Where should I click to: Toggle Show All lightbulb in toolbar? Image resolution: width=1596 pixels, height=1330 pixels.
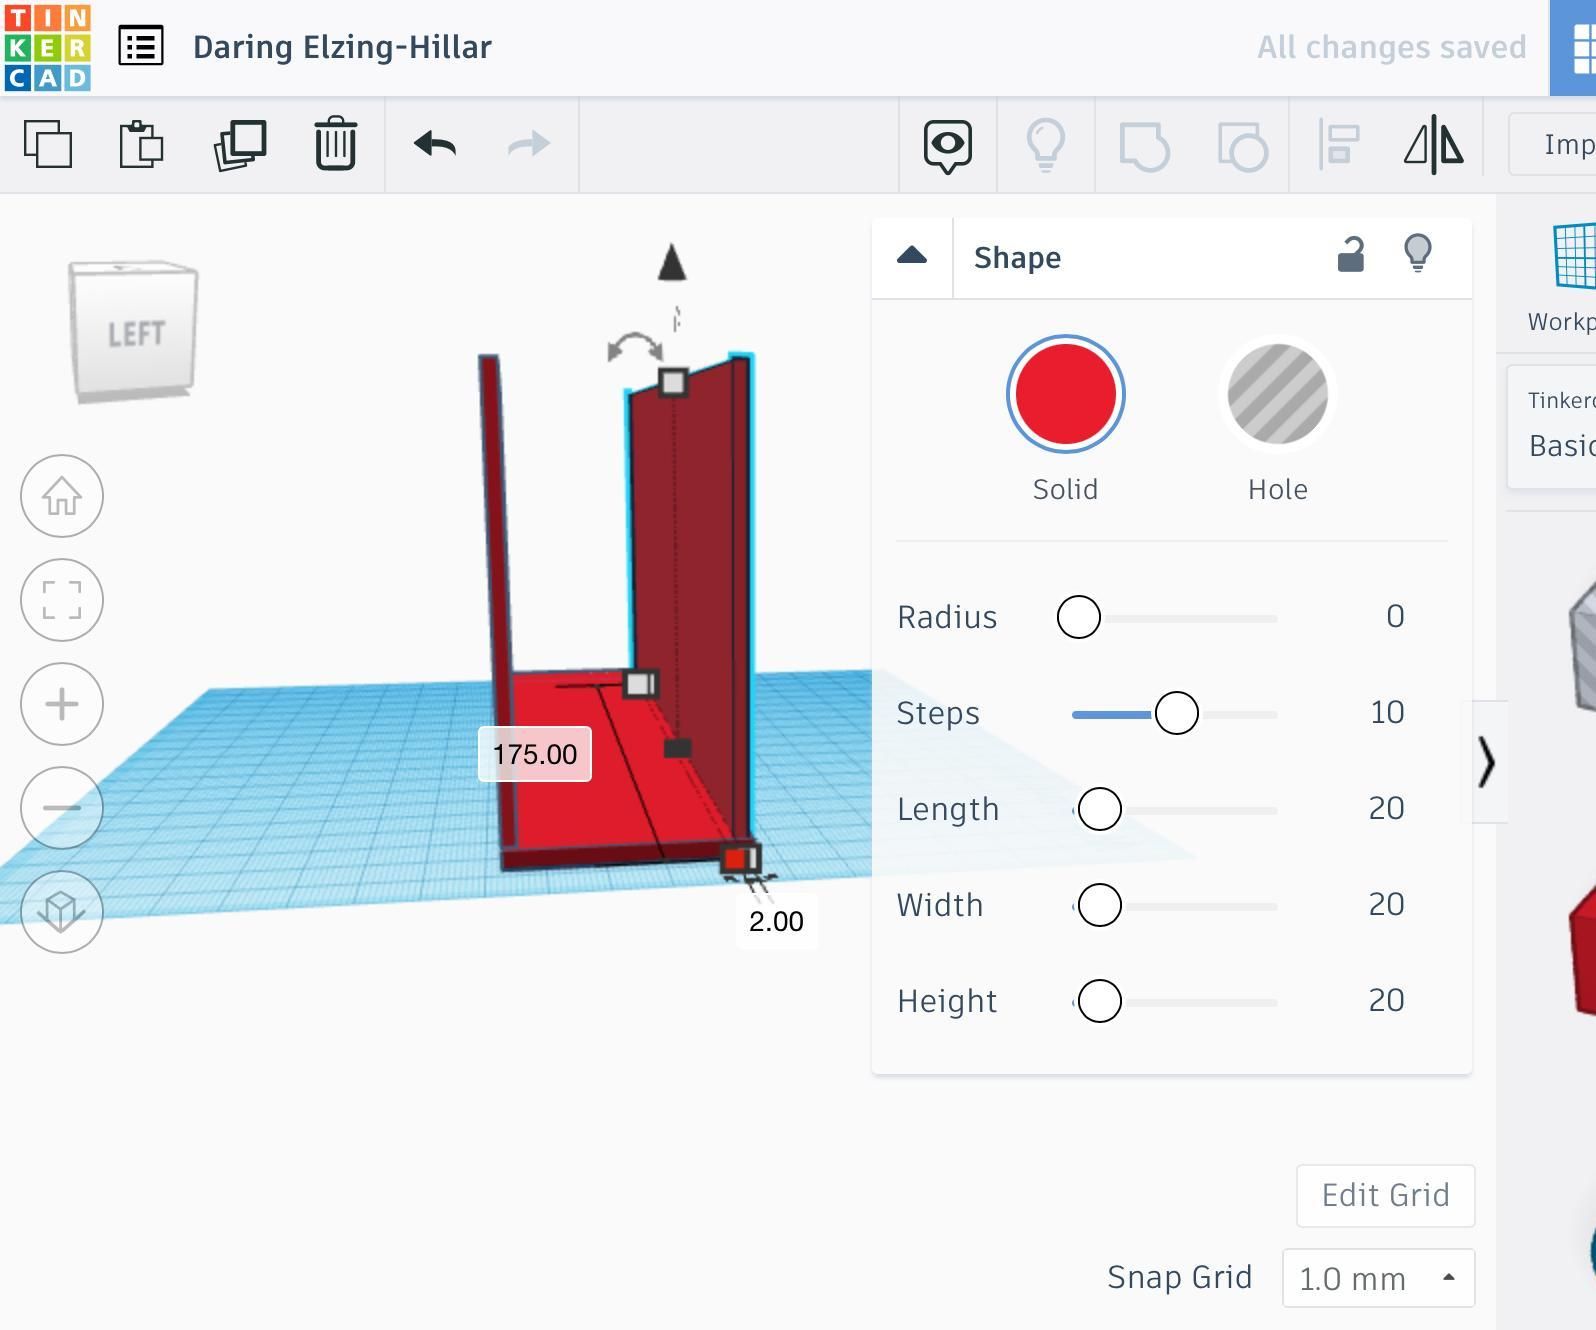[1046, 145]
